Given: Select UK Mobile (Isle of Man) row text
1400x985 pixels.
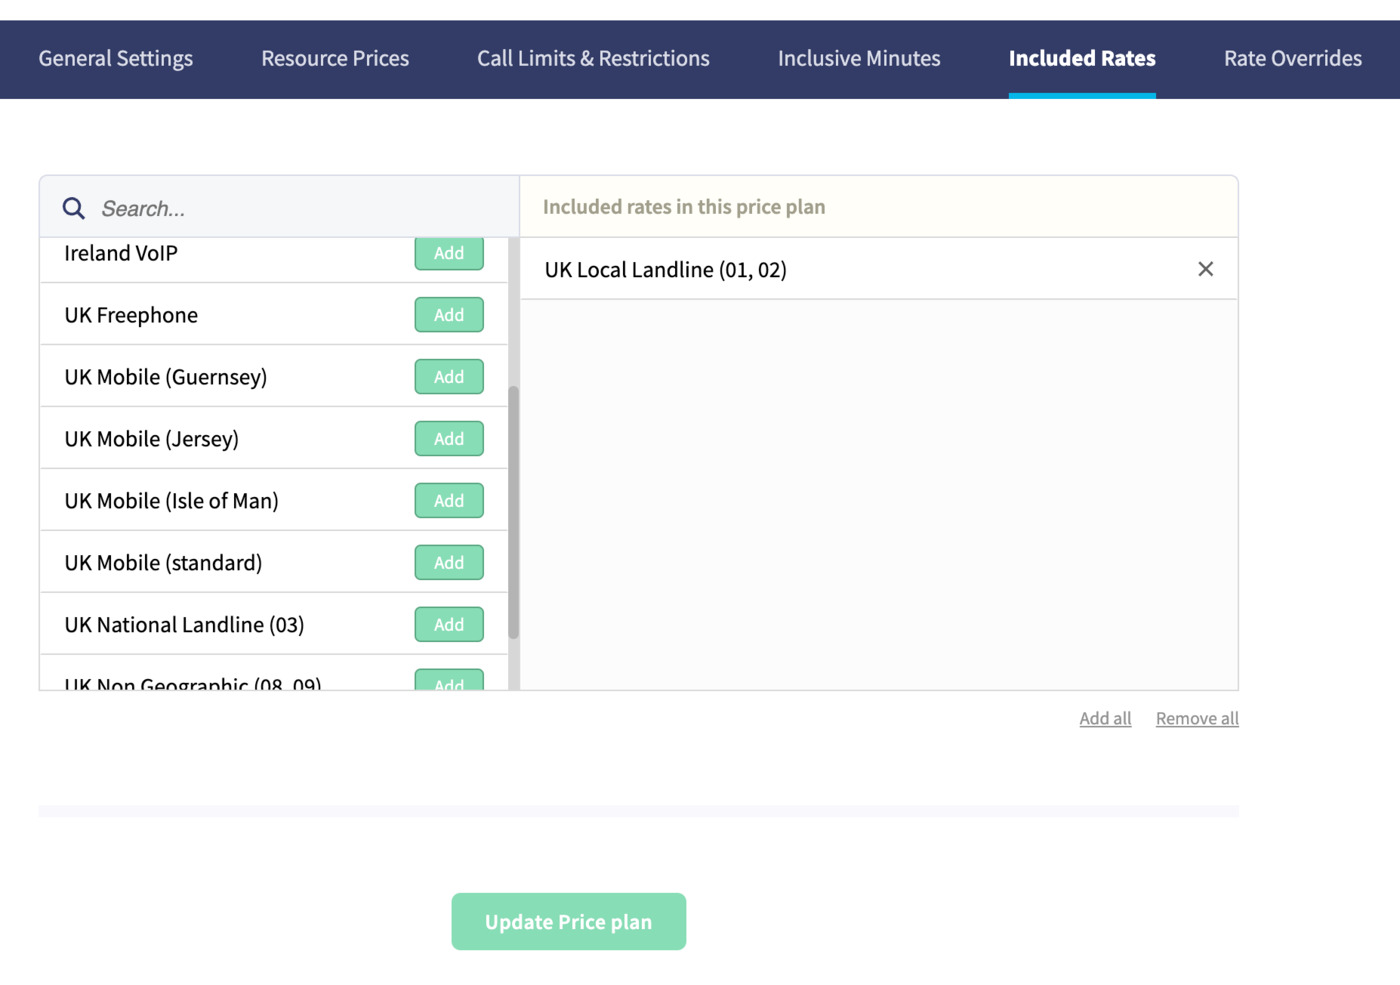Looking at the screenshot, I should [171, 501].
